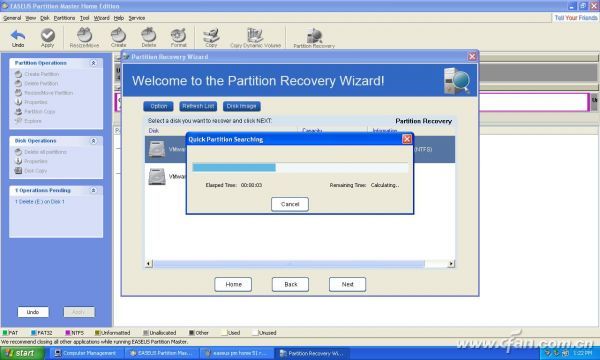Open the Windows Start button

[x=22, y=353]
